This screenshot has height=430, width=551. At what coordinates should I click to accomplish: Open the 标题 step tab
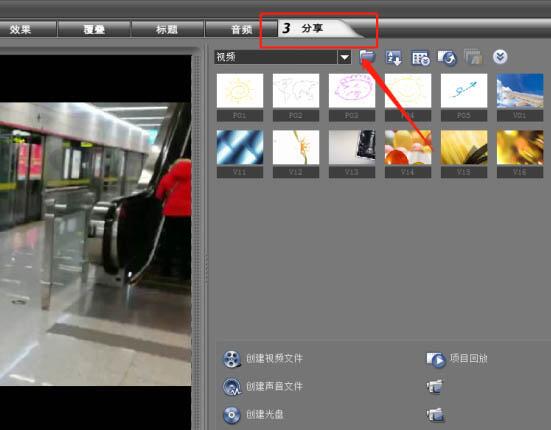pyautogui.click(x=167, y=29)
